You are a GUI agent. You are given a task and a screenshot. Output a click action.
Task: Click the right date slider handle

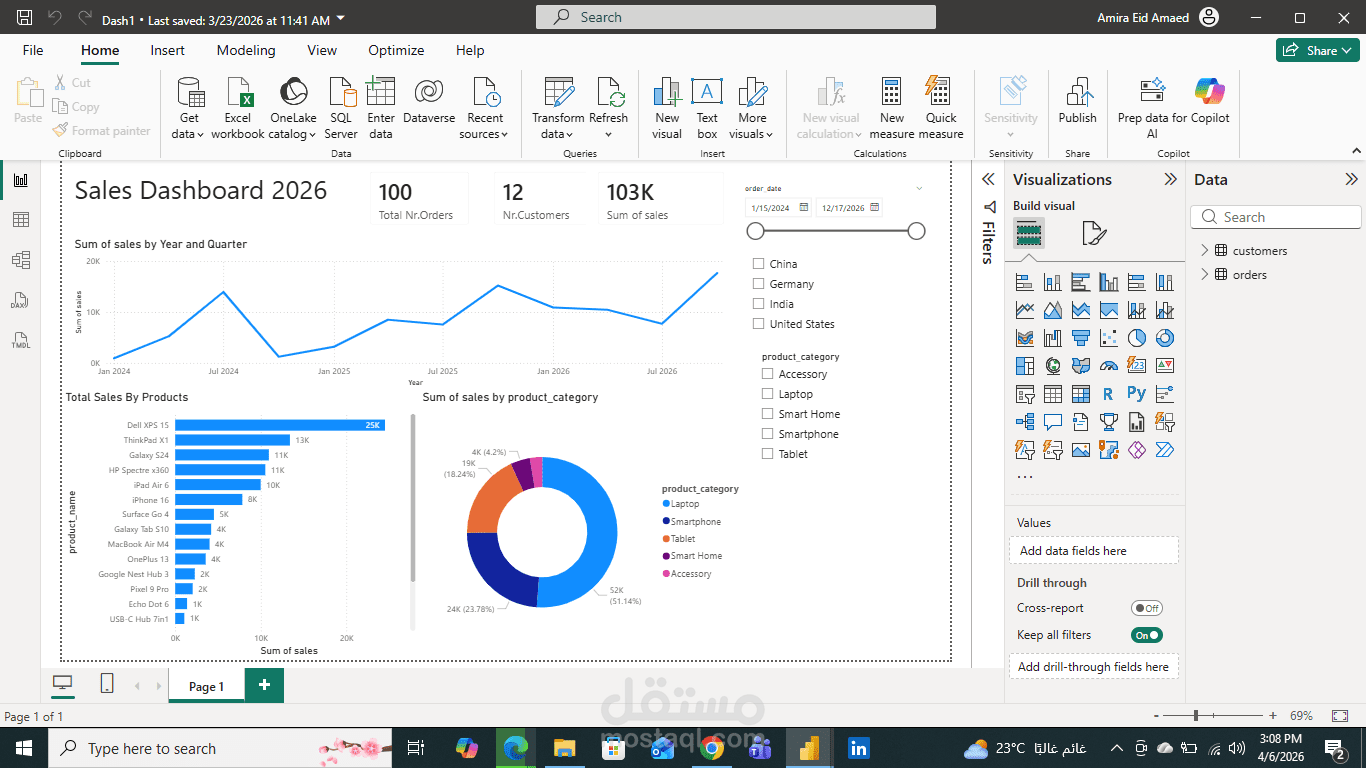916,231
